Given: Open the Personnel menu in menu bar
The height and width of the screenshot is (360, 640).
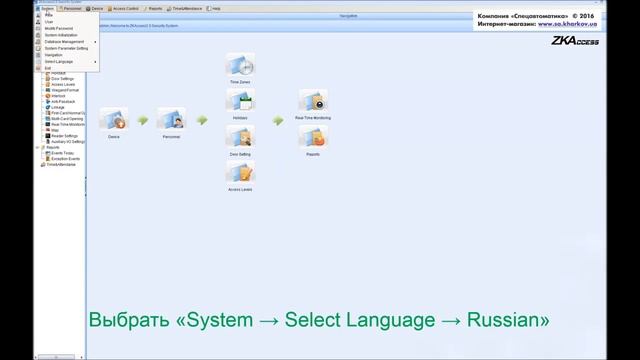Looking at the screenshot, I should click(70, 9).
